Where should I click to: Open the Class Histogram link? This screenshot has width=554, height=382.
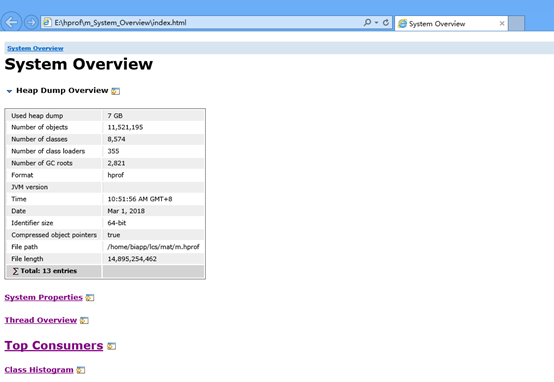coord(39,370)
